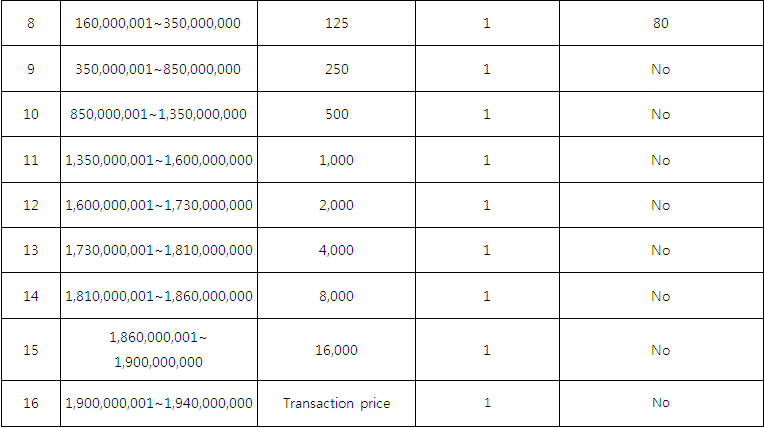Click the cell showing 8,000
764x428 pixels.
(336, 296)
